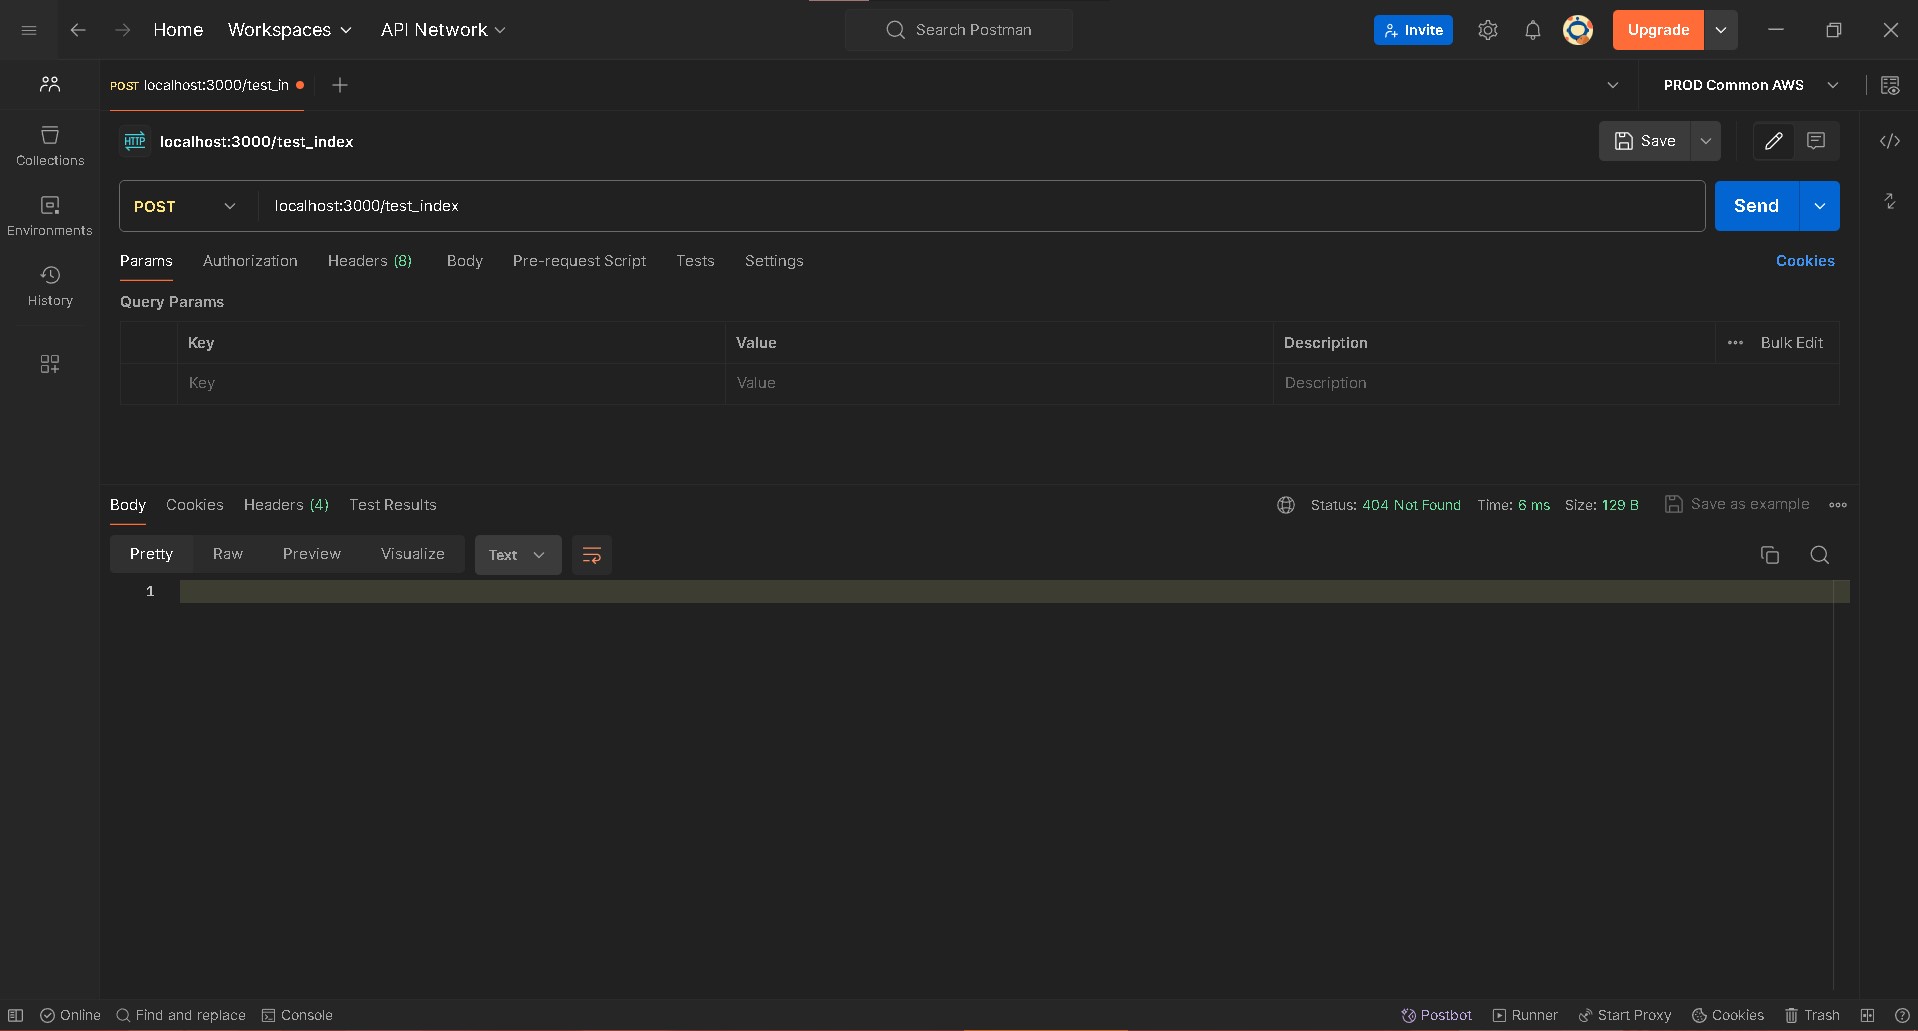Open the Pre-request Script tab
Image resolution: width=1918 pixels, height=1031 pixels.
tap(579, 261)
